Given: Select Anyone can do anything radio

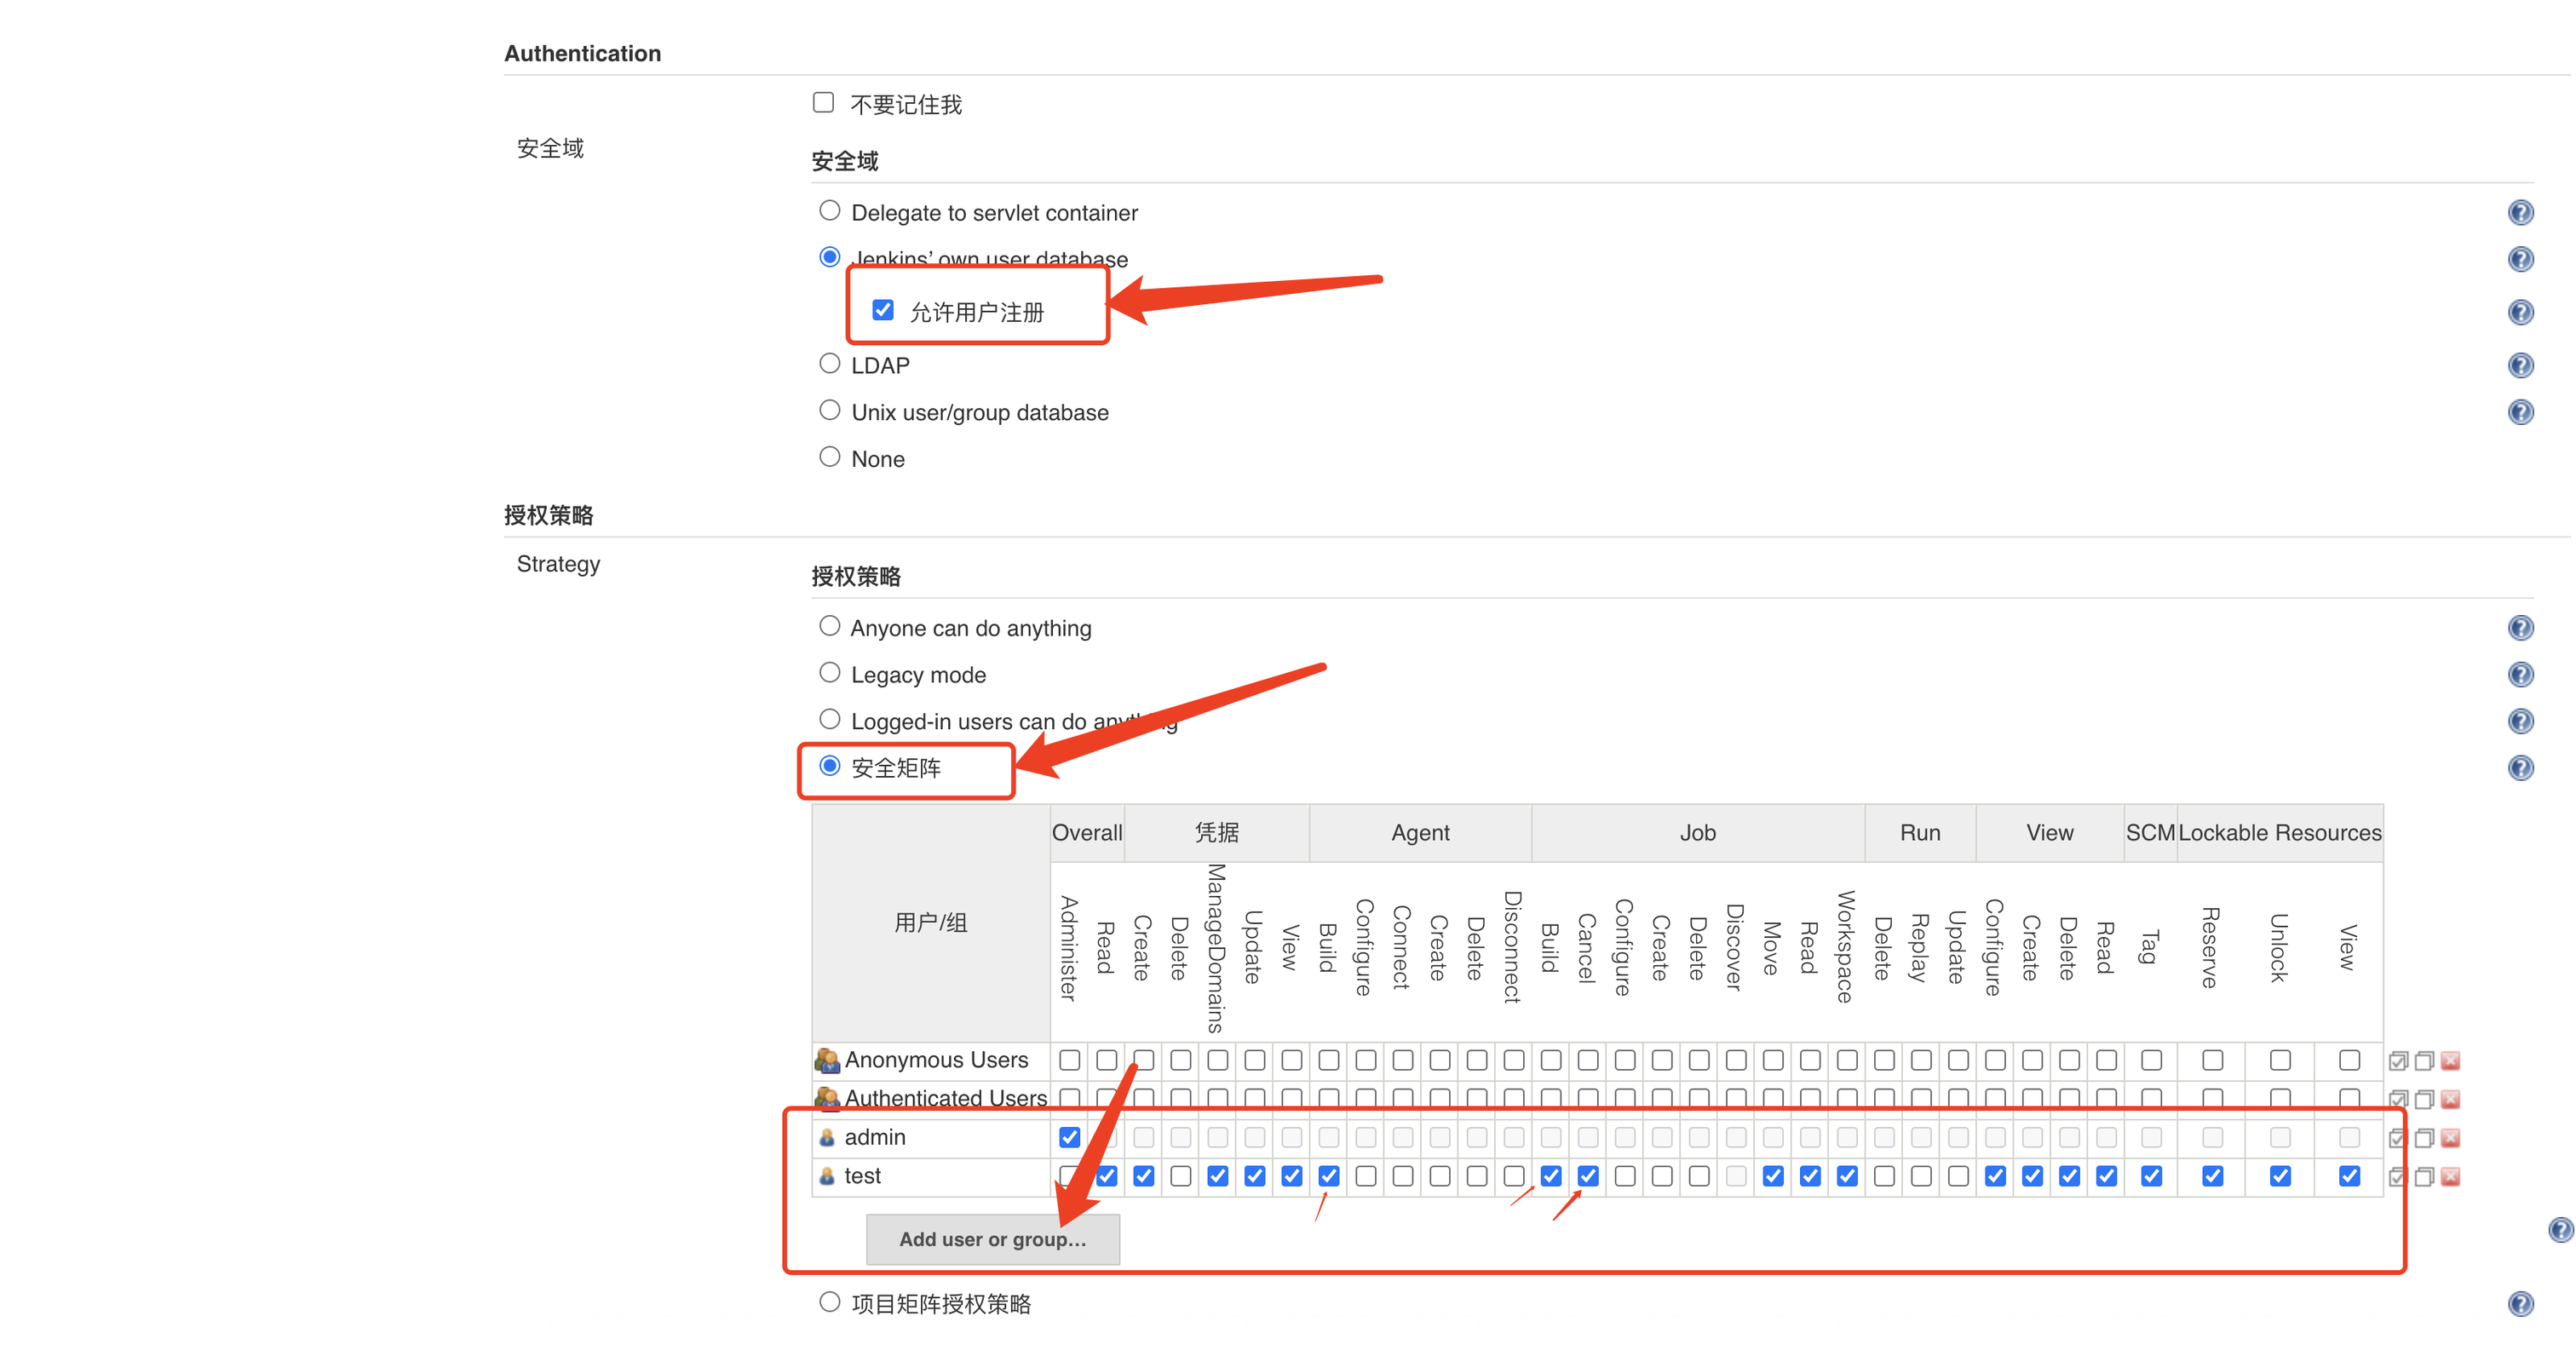Looking at the screenshot, I should click(x=829, y=626).
